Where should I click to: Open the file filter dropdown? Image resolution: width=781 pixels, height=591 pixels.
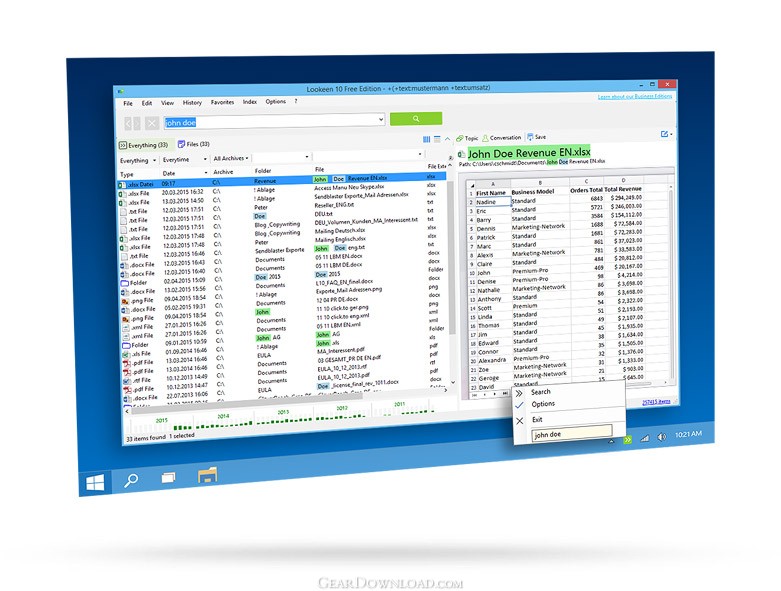pos(420,154)
